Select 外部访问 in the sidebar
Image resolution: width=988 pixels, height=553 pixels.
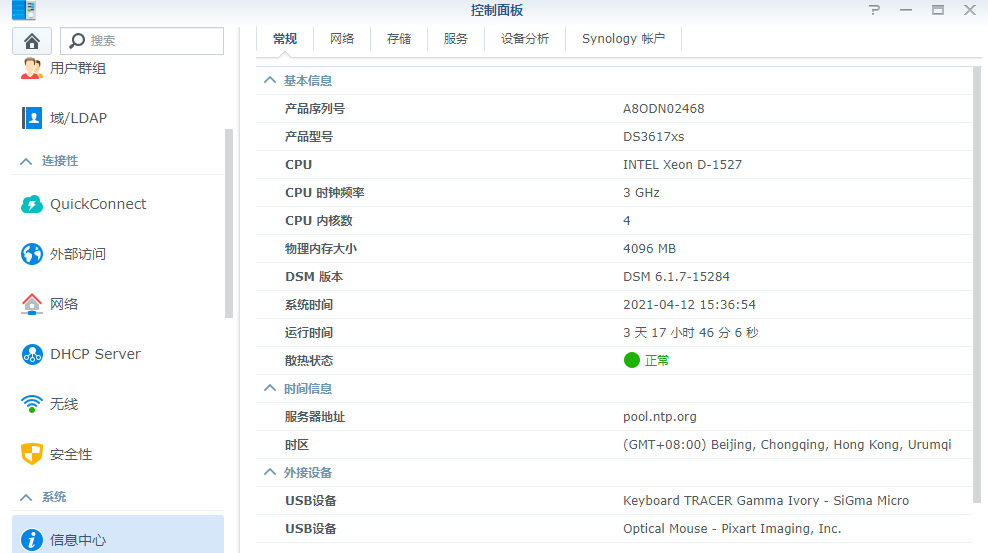pos(78,254)
